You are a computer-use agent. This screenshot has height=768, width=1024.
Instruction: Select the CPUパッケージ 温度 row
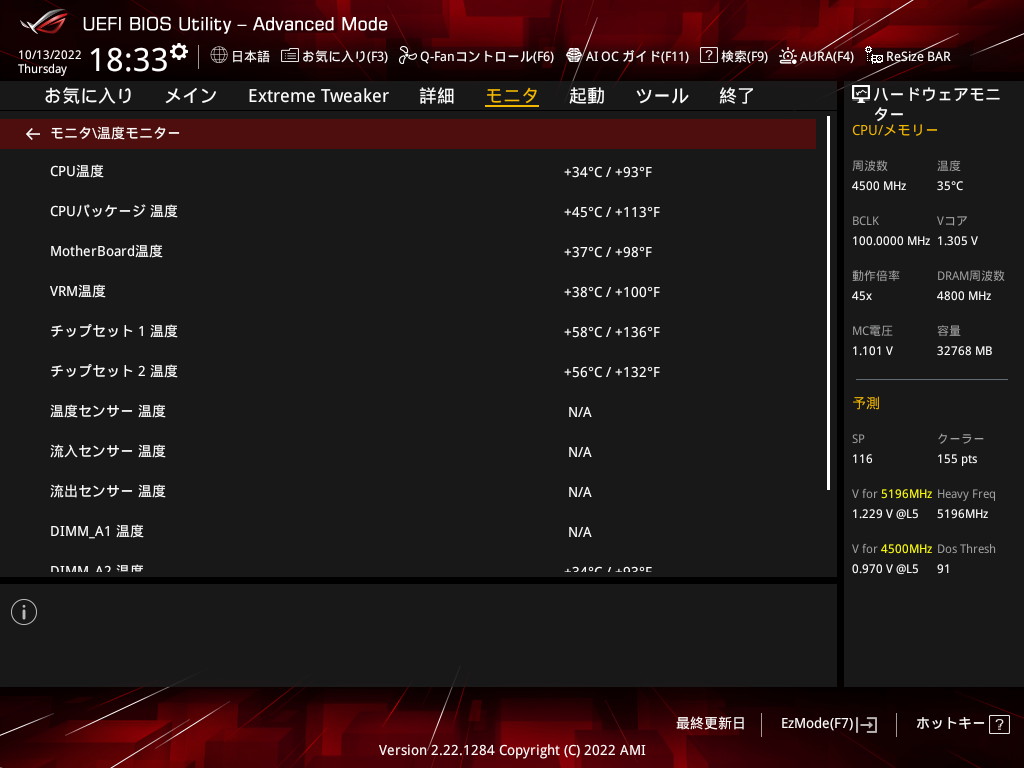click(408, 212)
